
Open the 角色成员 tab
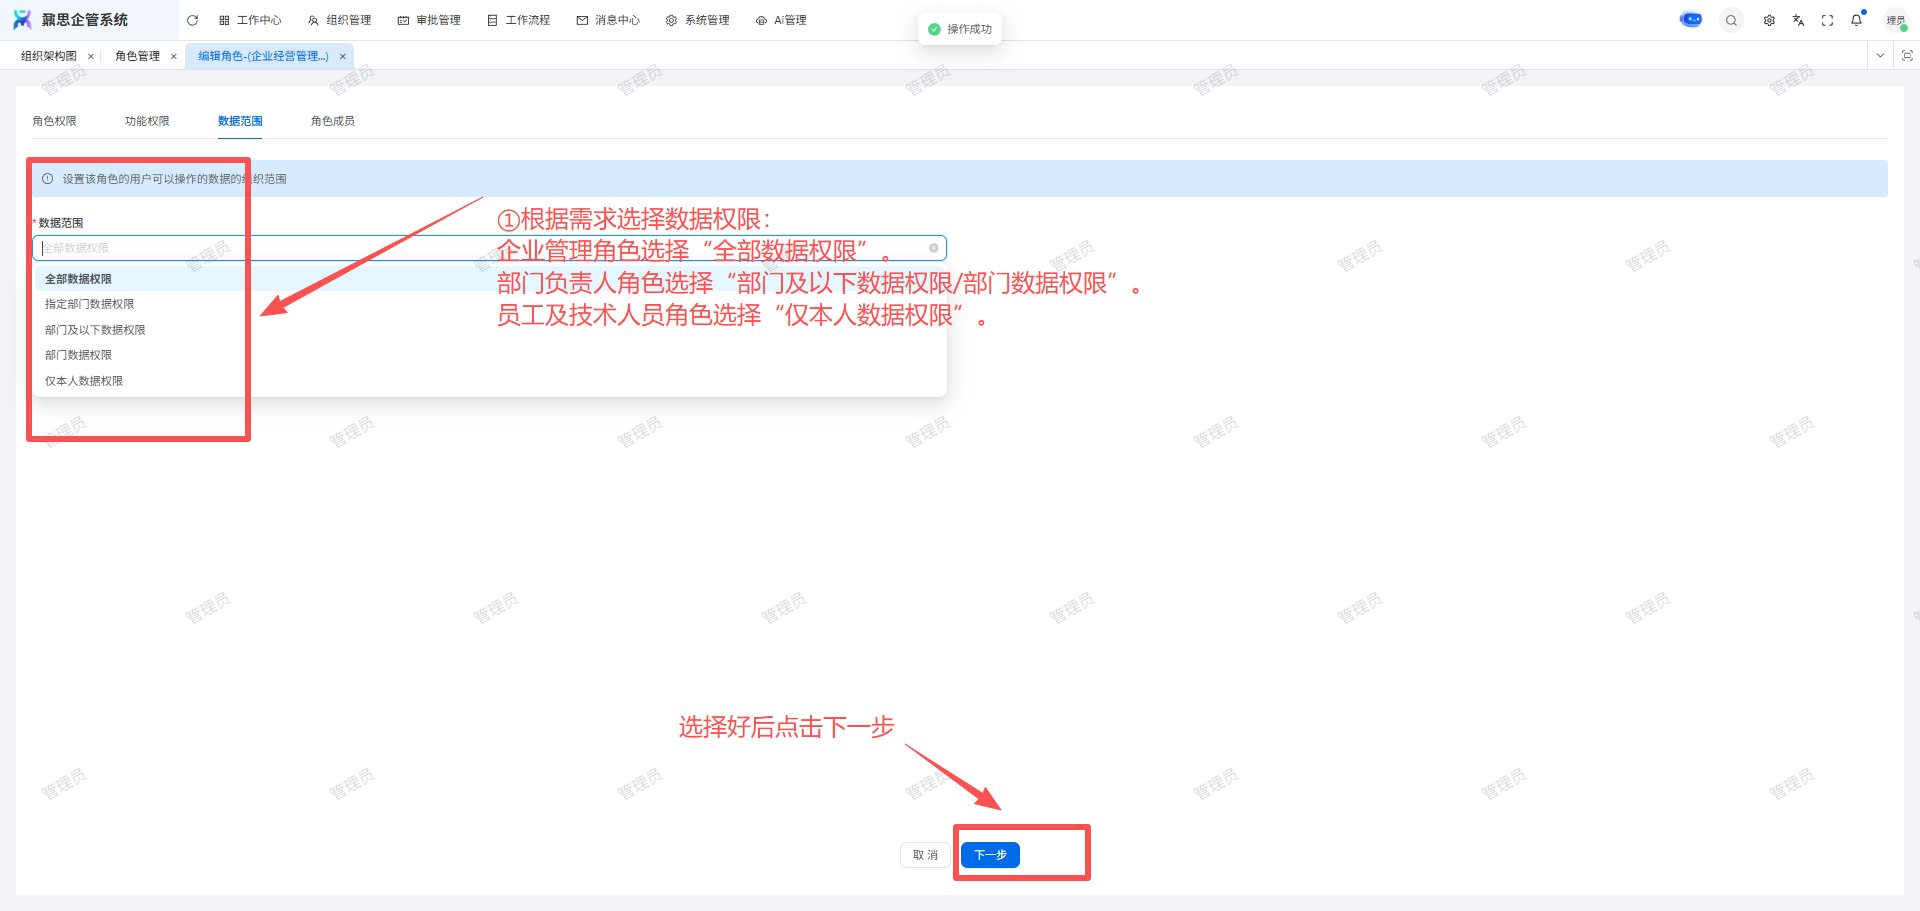(x=332, y=121)
